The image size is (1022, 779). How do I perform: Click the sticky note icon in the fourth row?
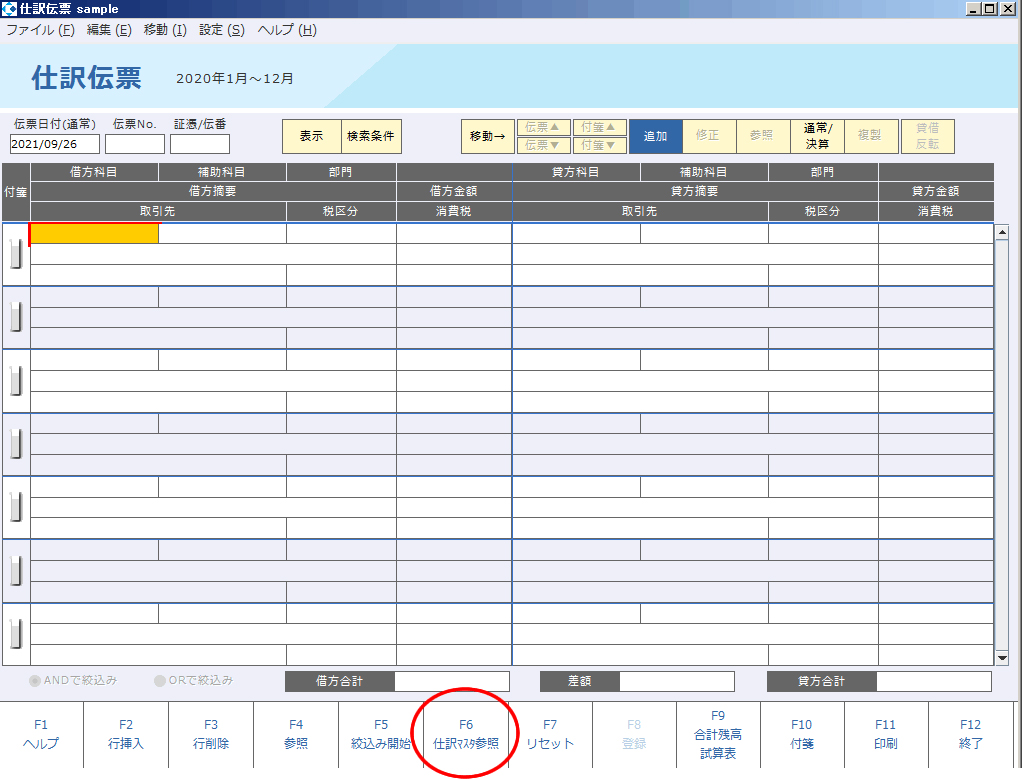(16, 445)
